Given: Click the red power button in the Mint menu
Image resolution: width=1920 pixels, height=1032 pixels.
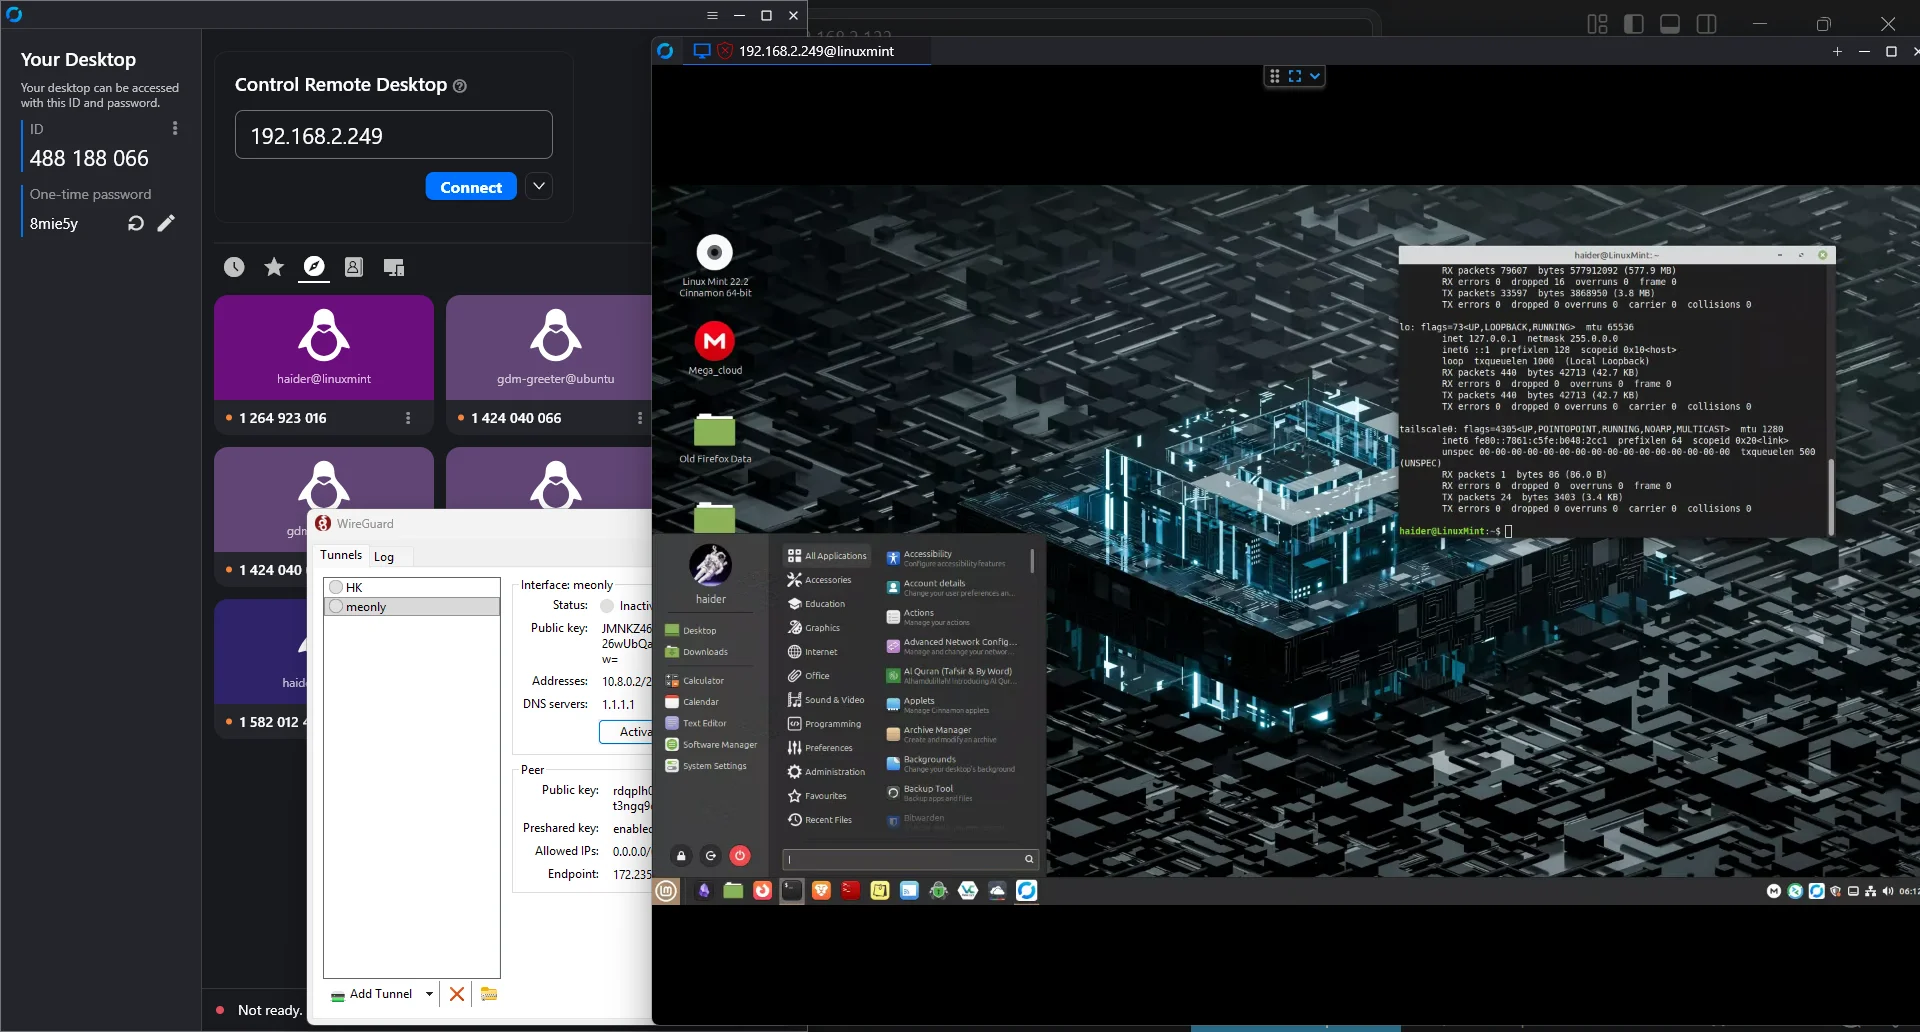Looking at the screenshot, I should pos(740,855).
